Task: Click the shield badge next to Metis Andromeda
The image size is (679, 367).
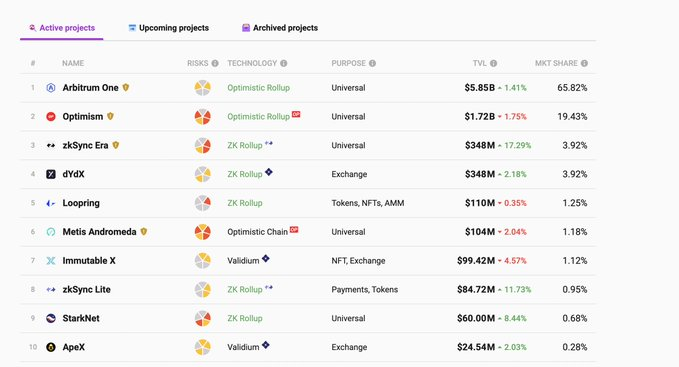Action: coord(144,232)
